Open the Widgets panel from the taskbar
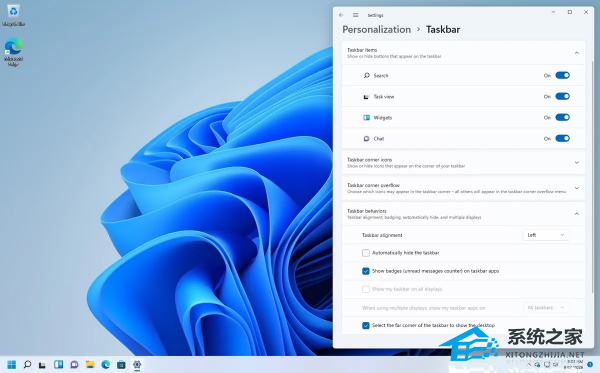600x373 pixels. tap(59, 365)
